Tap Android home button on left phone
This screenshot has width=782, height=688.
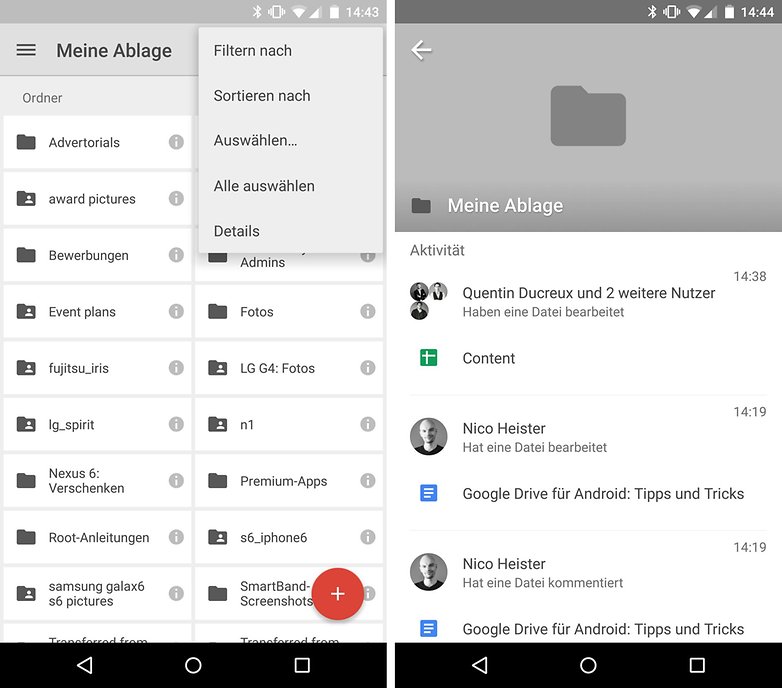[x=193, y=665]
